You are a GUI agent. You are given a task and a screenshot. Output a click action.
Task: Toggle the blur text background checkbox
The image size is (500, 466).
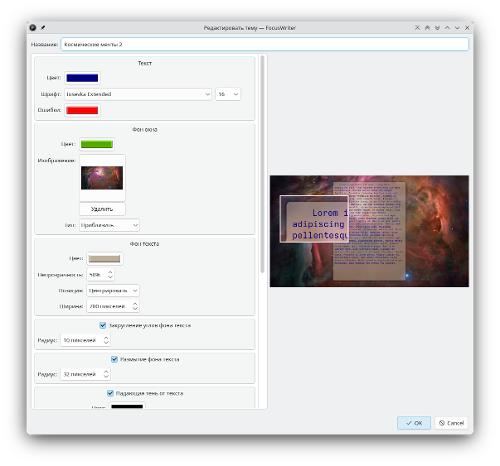coord(114,359)
